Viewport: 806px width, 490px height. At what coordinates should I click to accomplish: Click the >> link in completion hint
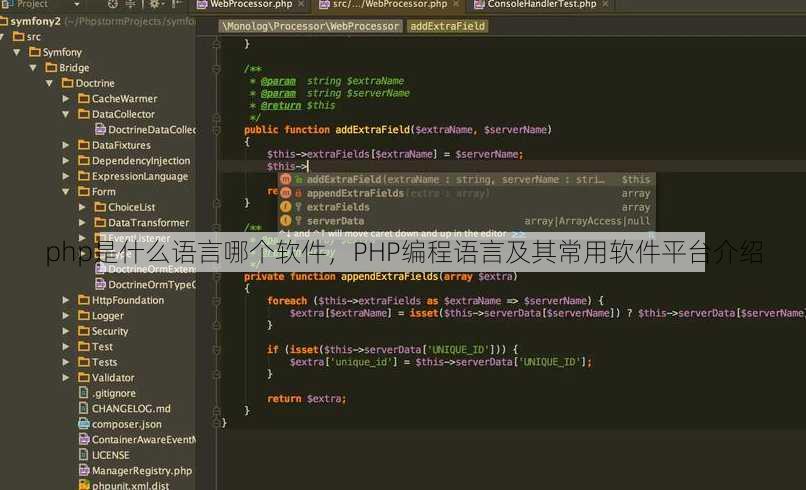[x=518, y=234]
